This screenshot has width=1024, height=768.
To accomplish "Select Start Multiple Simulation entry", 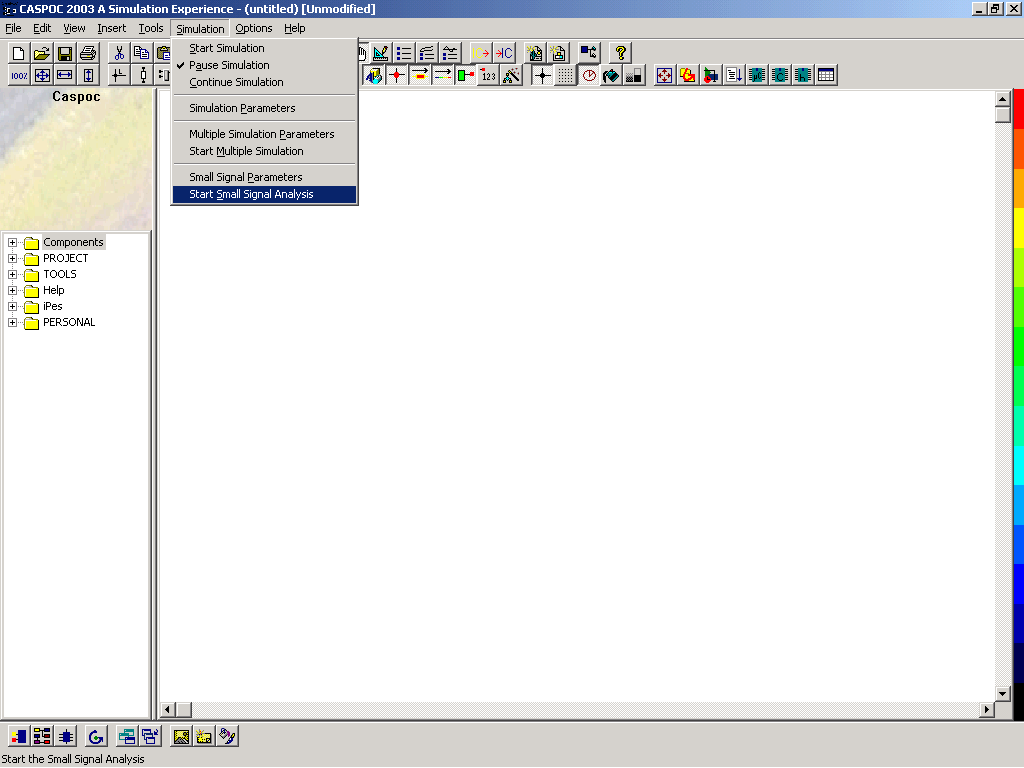I will 264,151.
